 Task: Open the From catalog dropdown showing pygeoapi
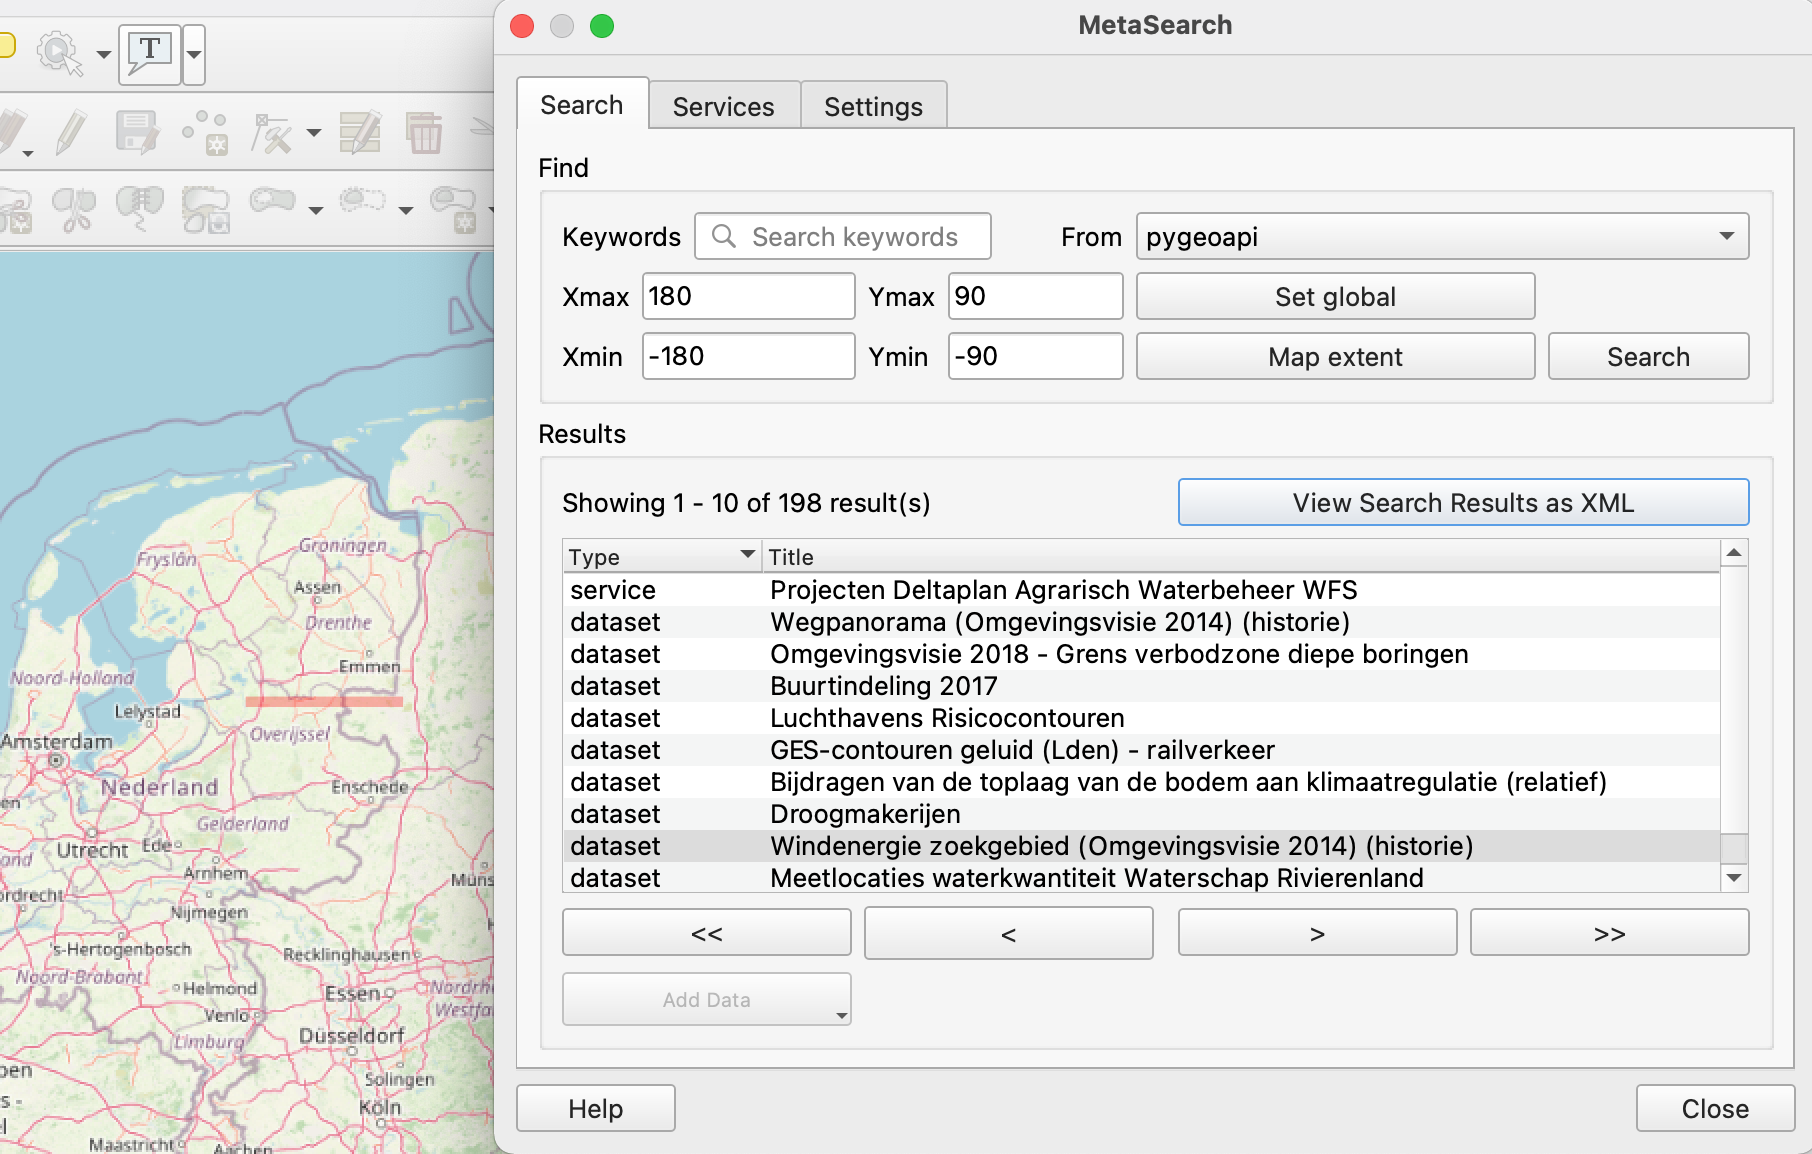1441,237
